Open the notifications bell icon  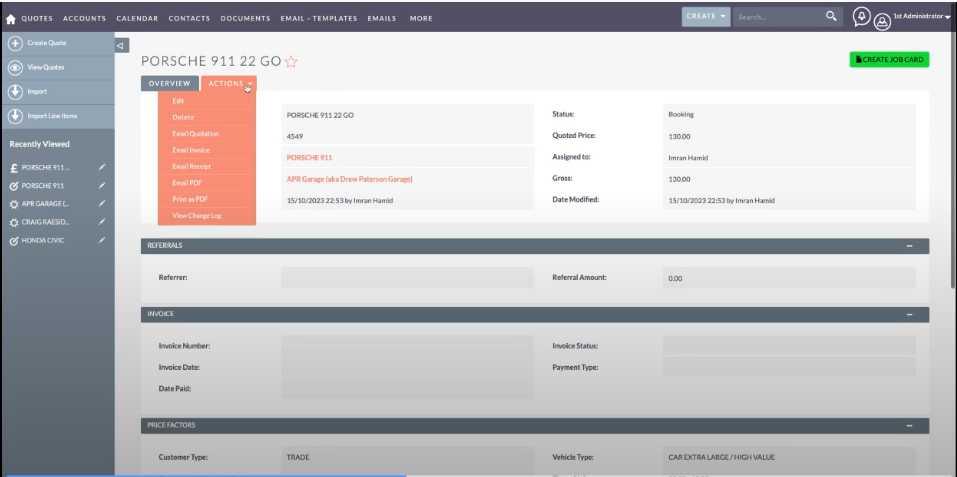point(861,18)
